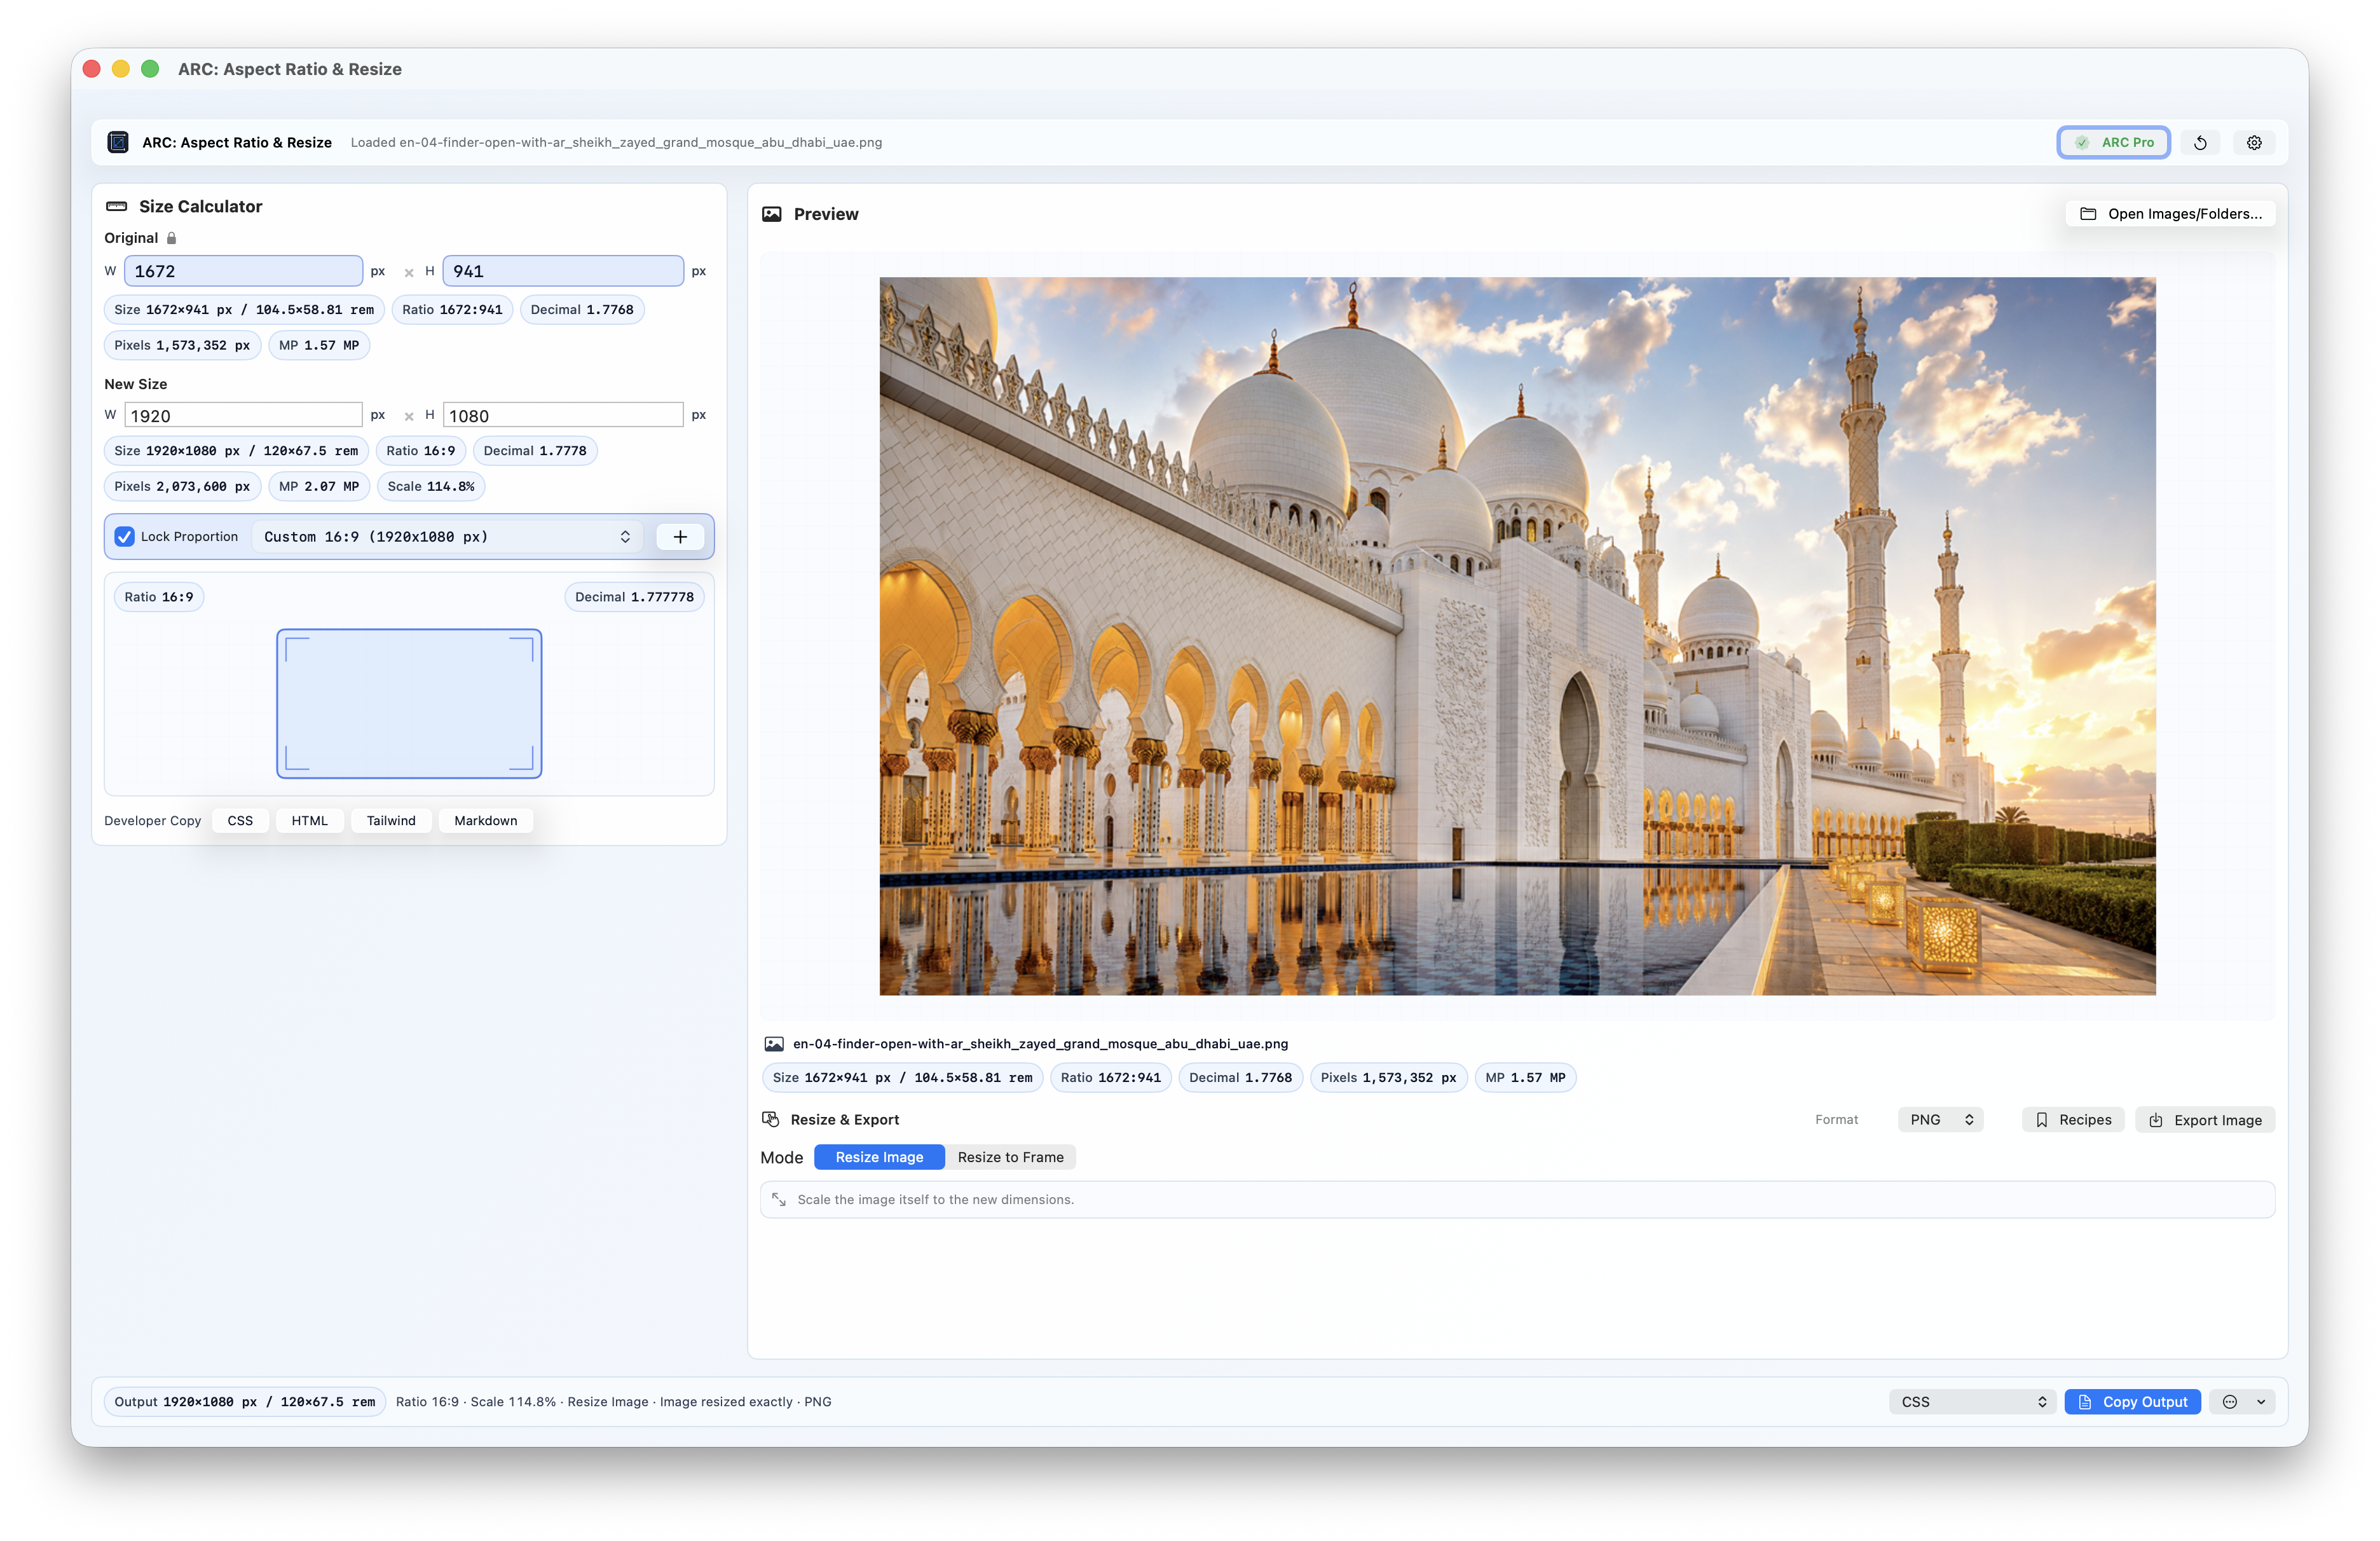This screenshot has width=2380, height=1541.
Task: Click the lock icon next to Original
Action: [x=171, y=238]
